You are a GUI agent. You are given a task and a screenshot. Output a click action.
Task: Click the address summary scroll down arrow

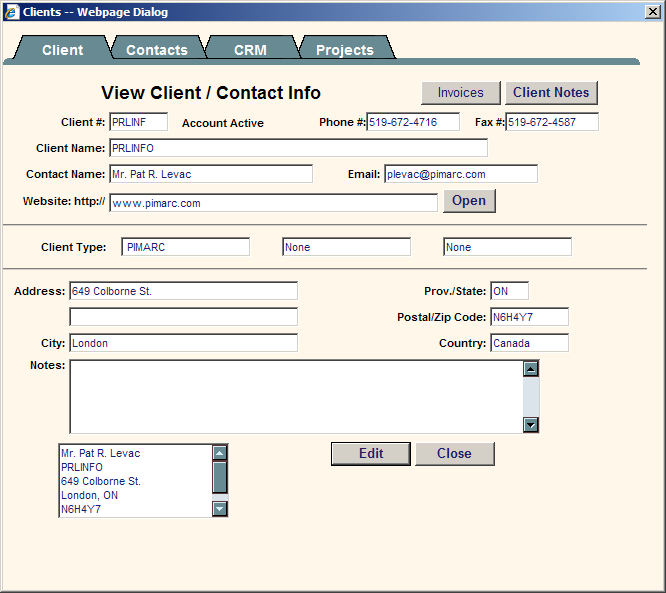click(x=220, y=508)
